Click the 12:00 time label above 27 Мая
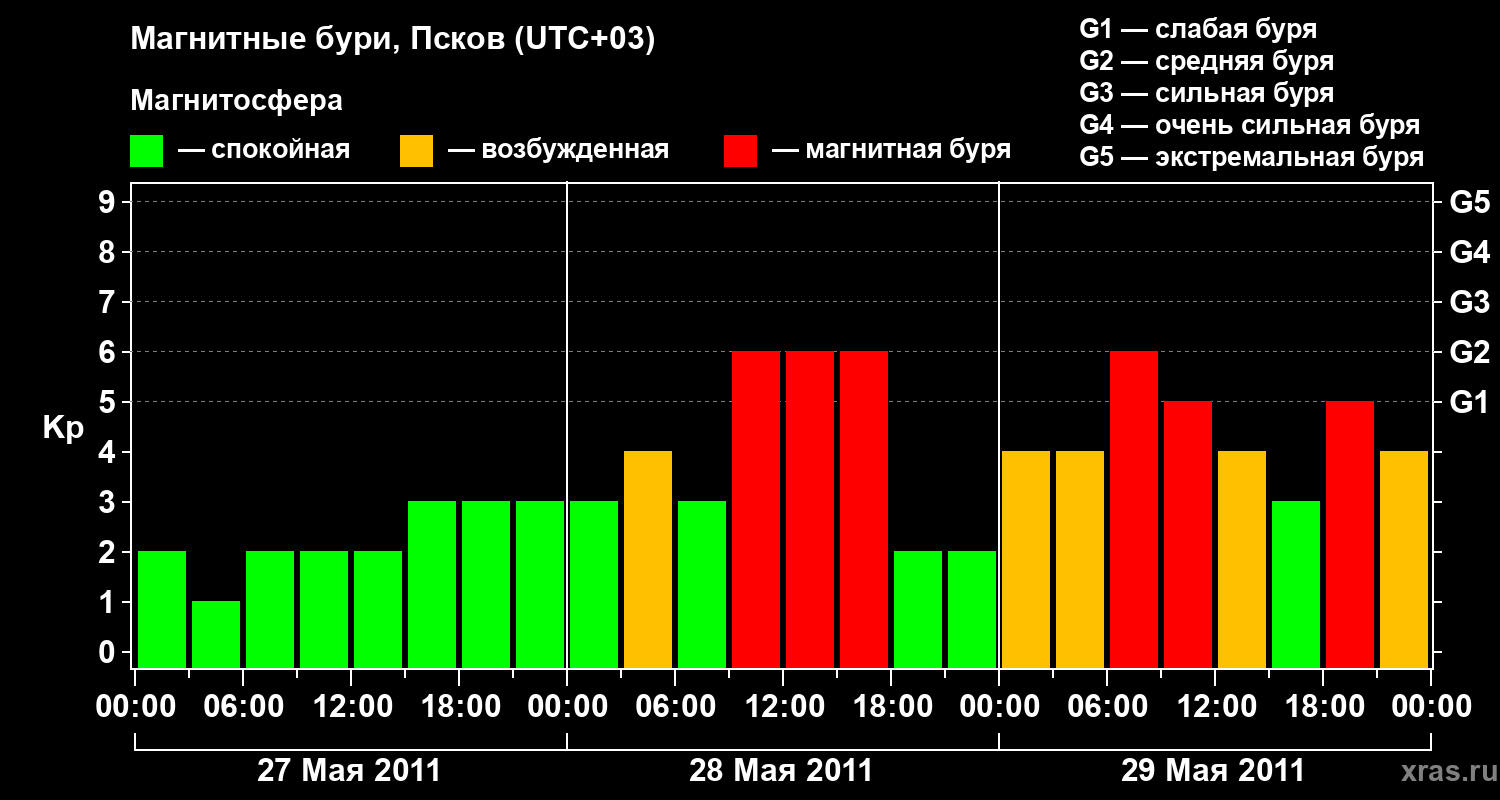The image size is (1500, 800). 351,706
